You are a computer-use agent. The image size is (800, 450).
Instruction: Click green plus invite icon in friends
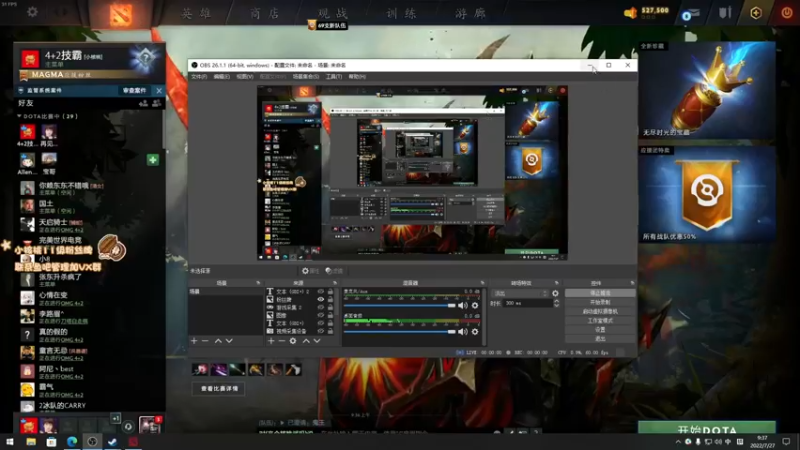[153, 160]
